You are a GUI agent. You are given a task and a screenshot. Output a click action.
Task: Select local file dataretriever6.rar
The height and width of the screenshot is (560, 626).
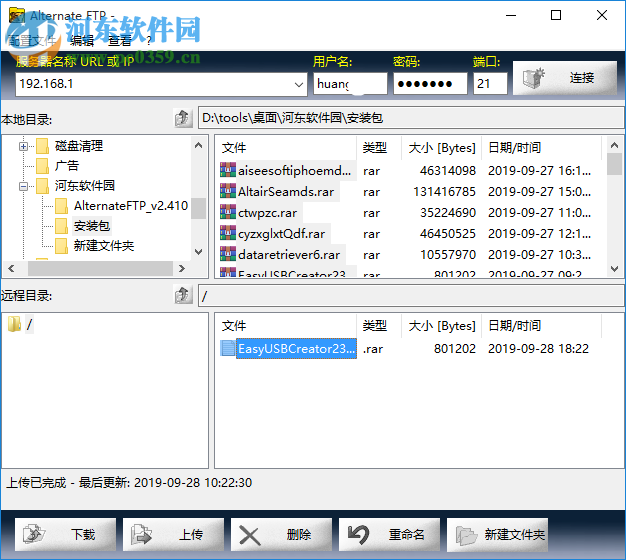click(289, 255)
